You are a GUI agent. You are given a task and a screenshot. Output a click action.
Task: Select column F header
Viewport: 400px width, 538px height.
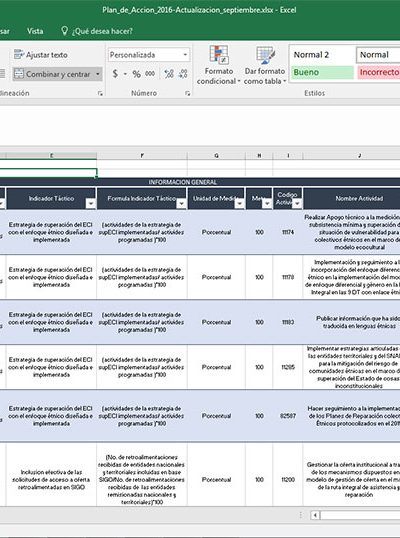pyautogui.click(x=142, y=156)
